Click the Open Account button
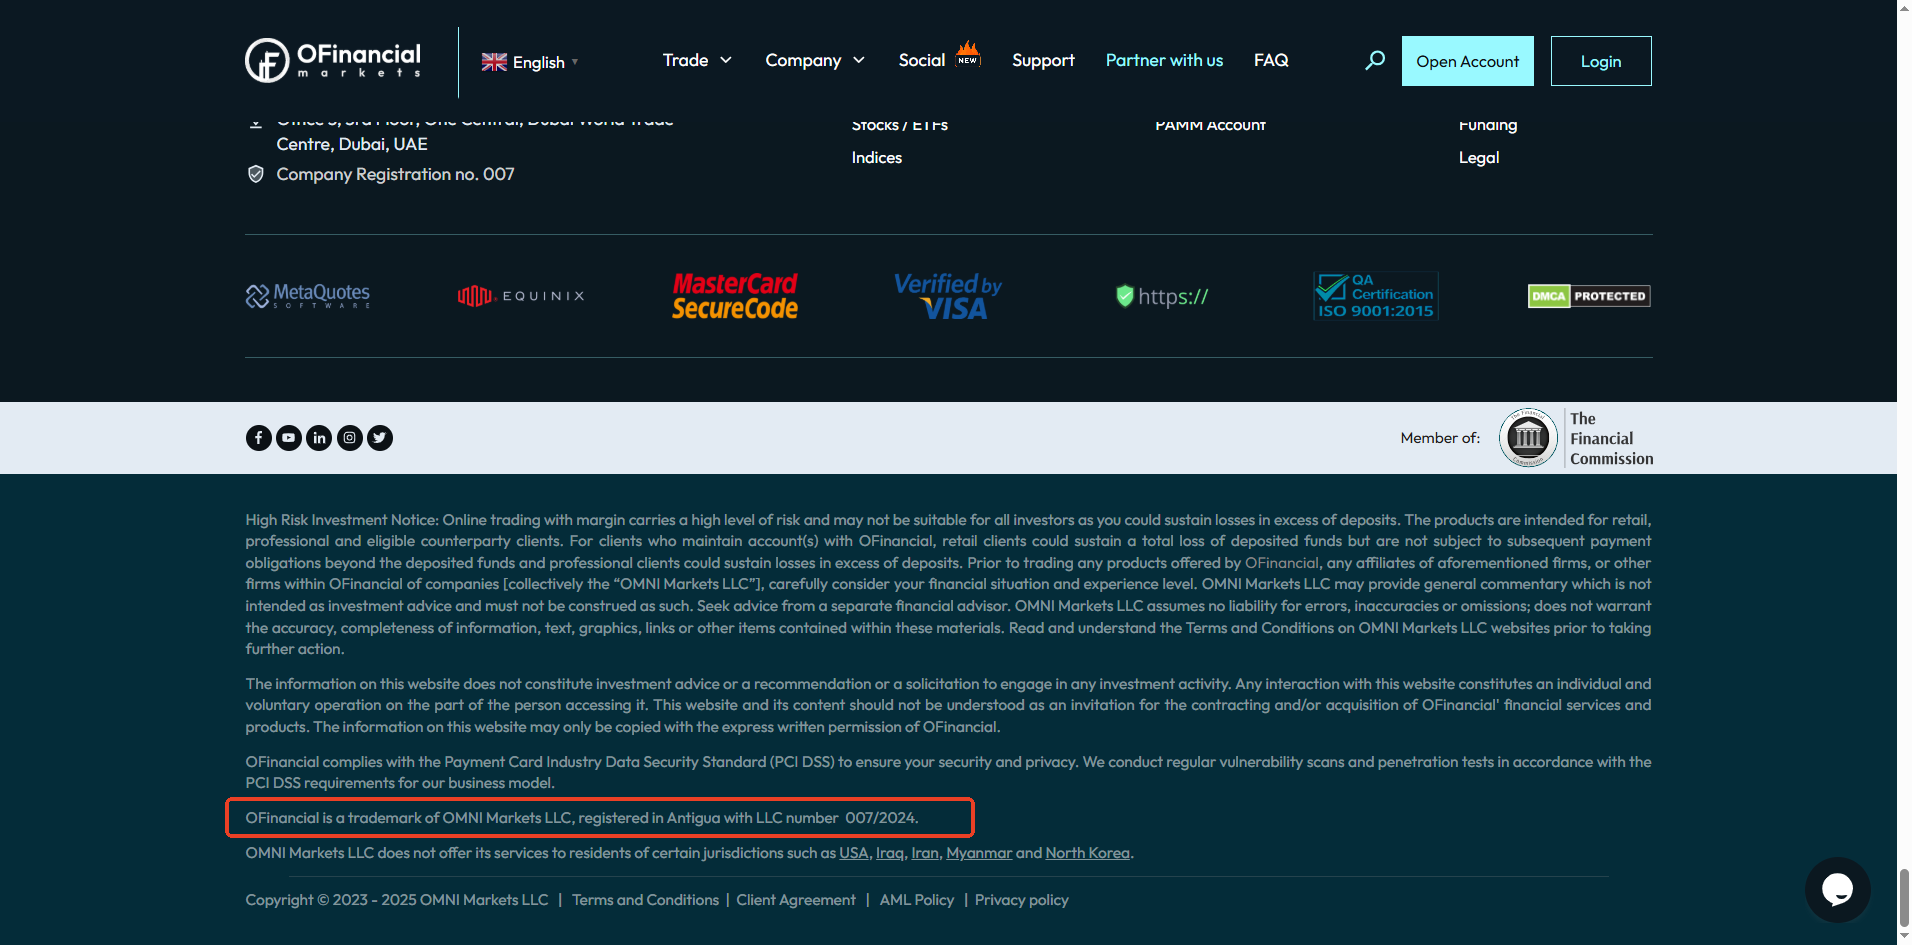The width and height of the screenshot is (1912, 945). pyautogui.click(x=1467, y=61)
